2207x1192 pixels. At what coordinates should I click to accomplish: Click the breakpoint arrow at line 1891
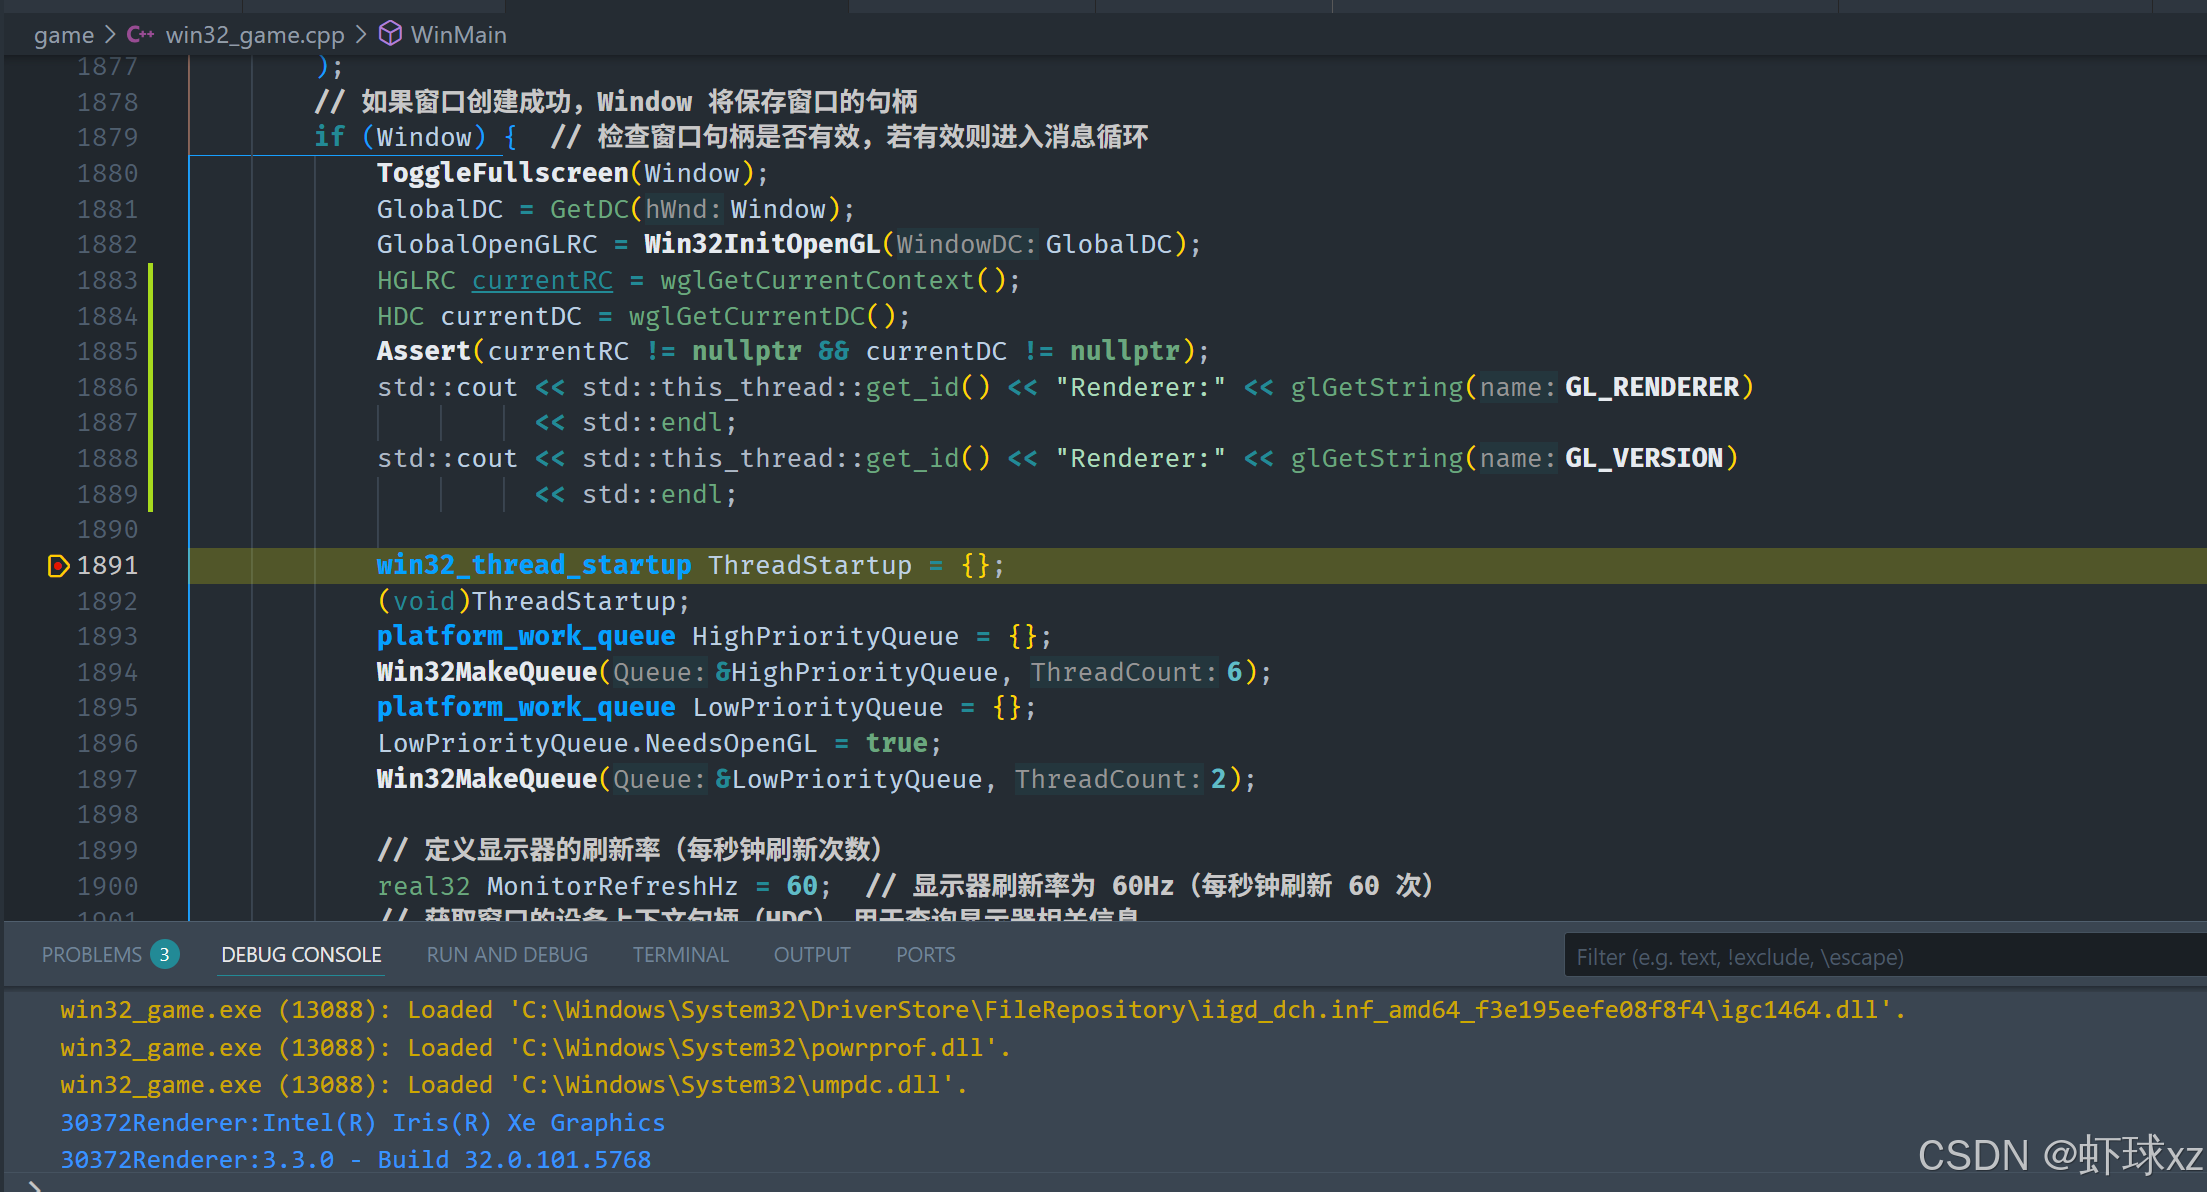pos(58,566)
